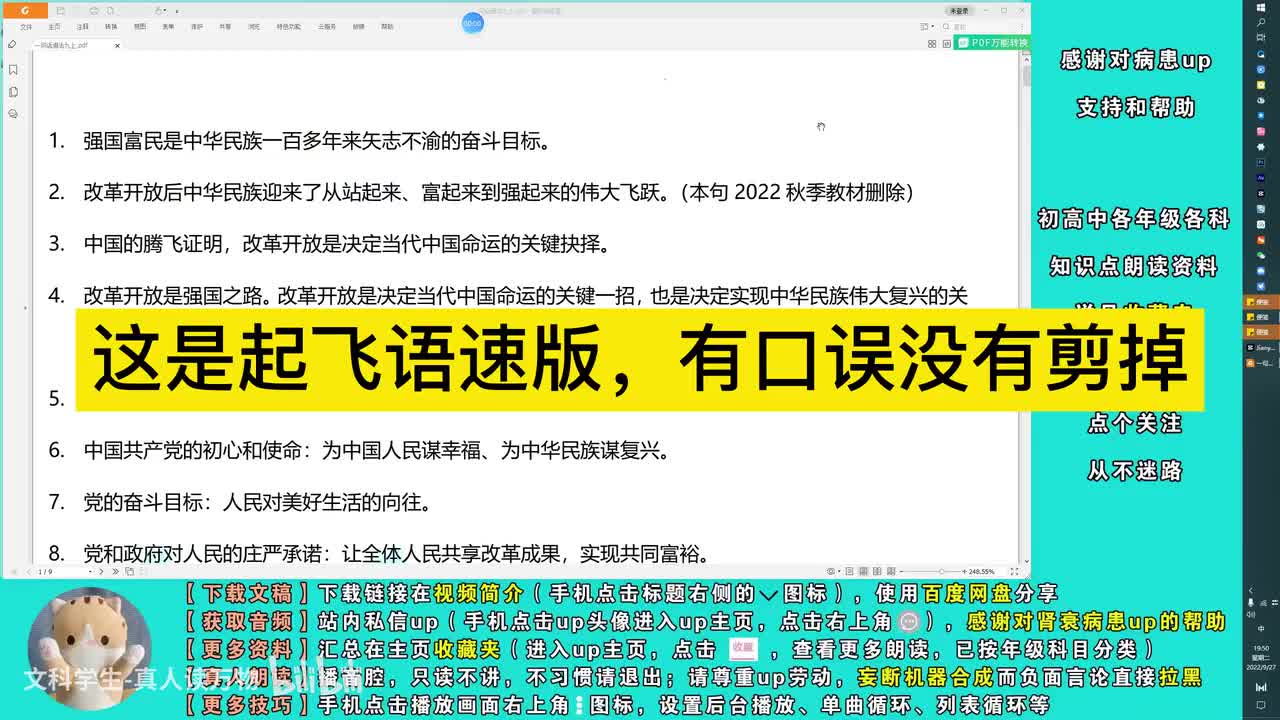Click Task View icon in taskbar

click(1260, 36)
